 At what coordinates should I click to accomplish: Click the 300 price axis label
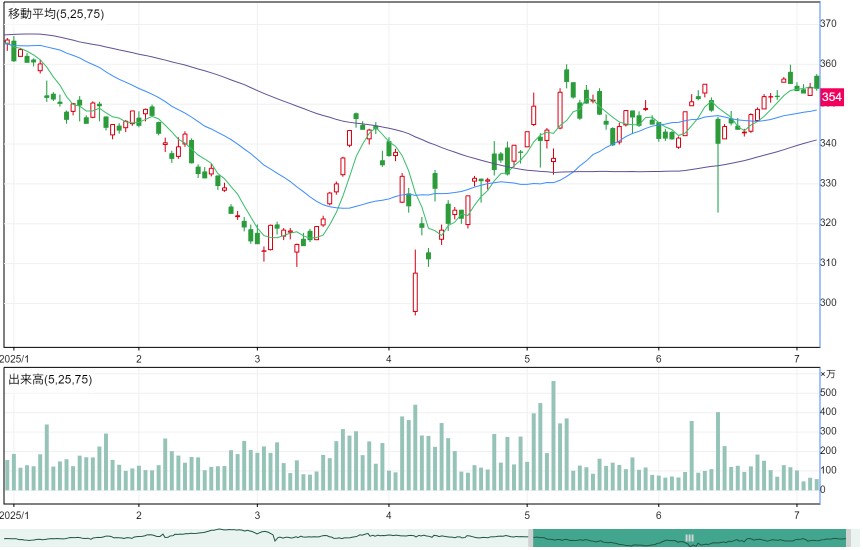pos(828,302)
